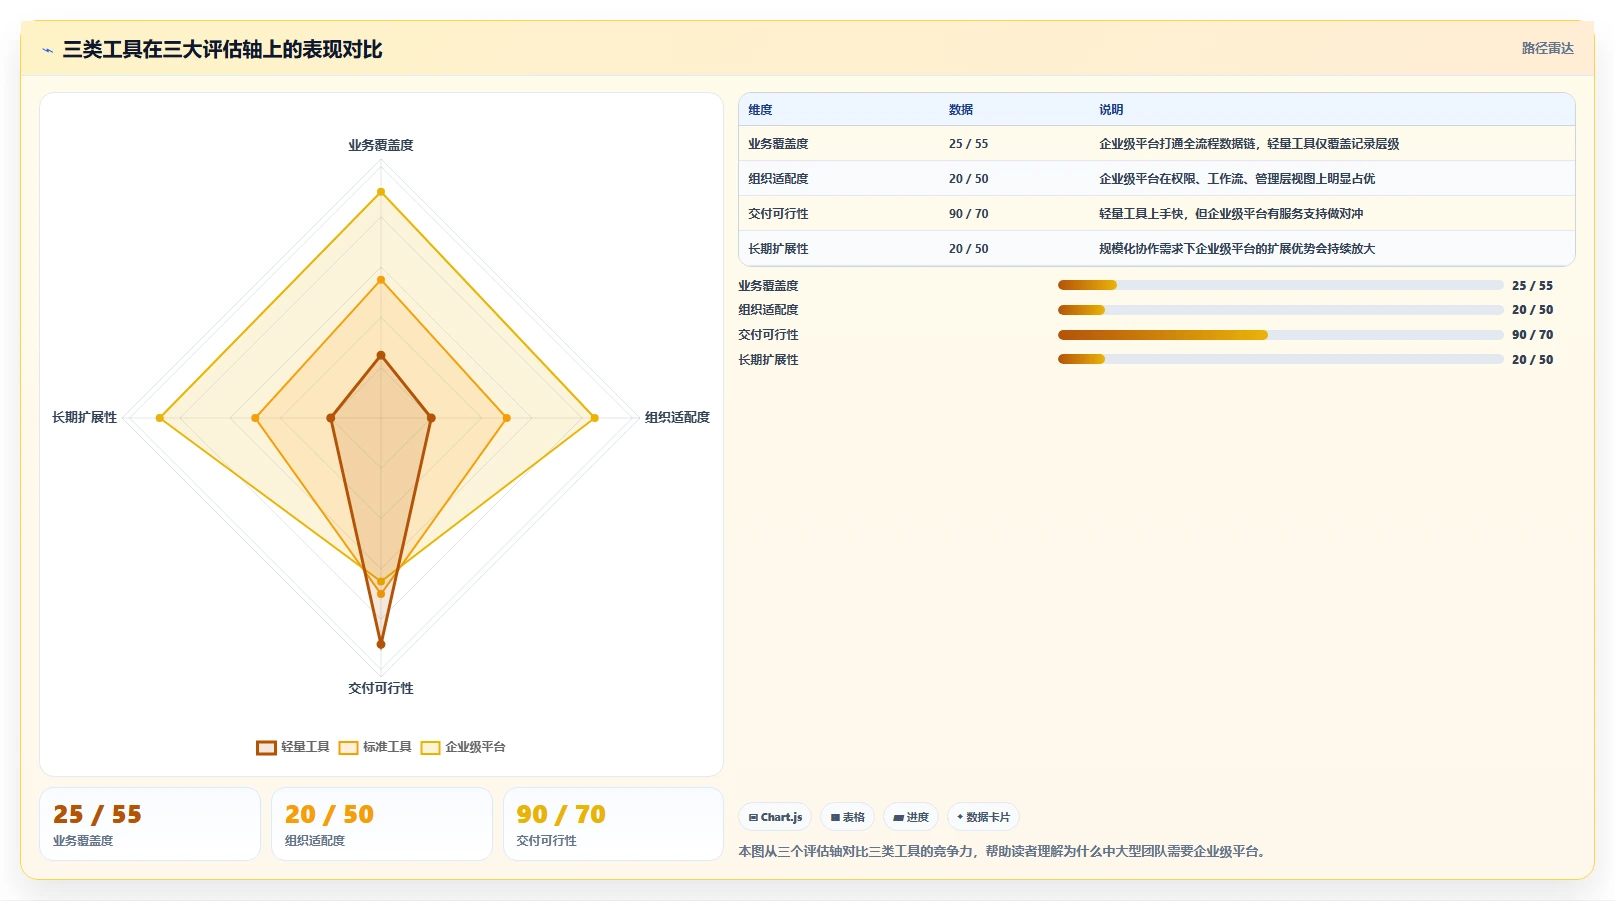Click the 数据 column header
The height and width of the screenshot is (901, 1615).
tap(961, 110)
